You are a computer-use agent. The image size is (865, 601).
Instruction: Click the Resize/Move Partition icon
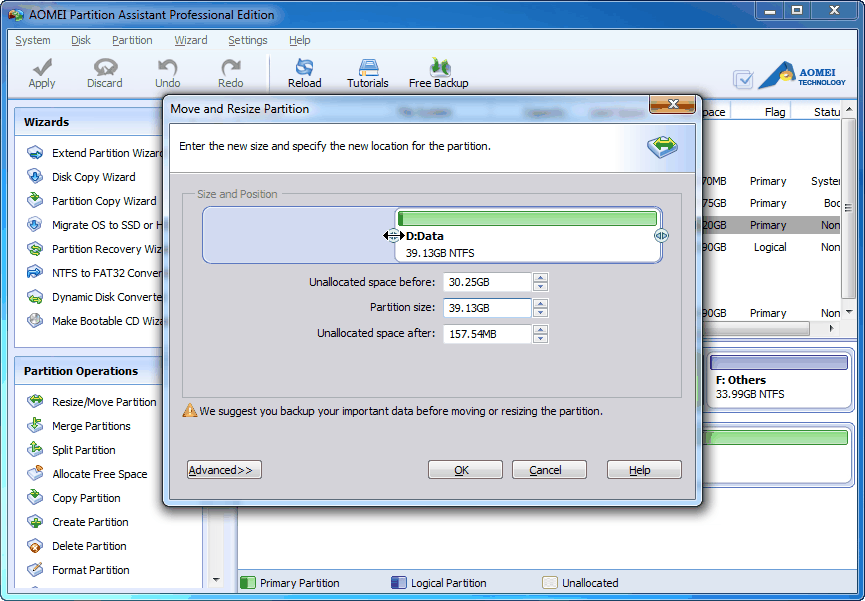(35, 401)
